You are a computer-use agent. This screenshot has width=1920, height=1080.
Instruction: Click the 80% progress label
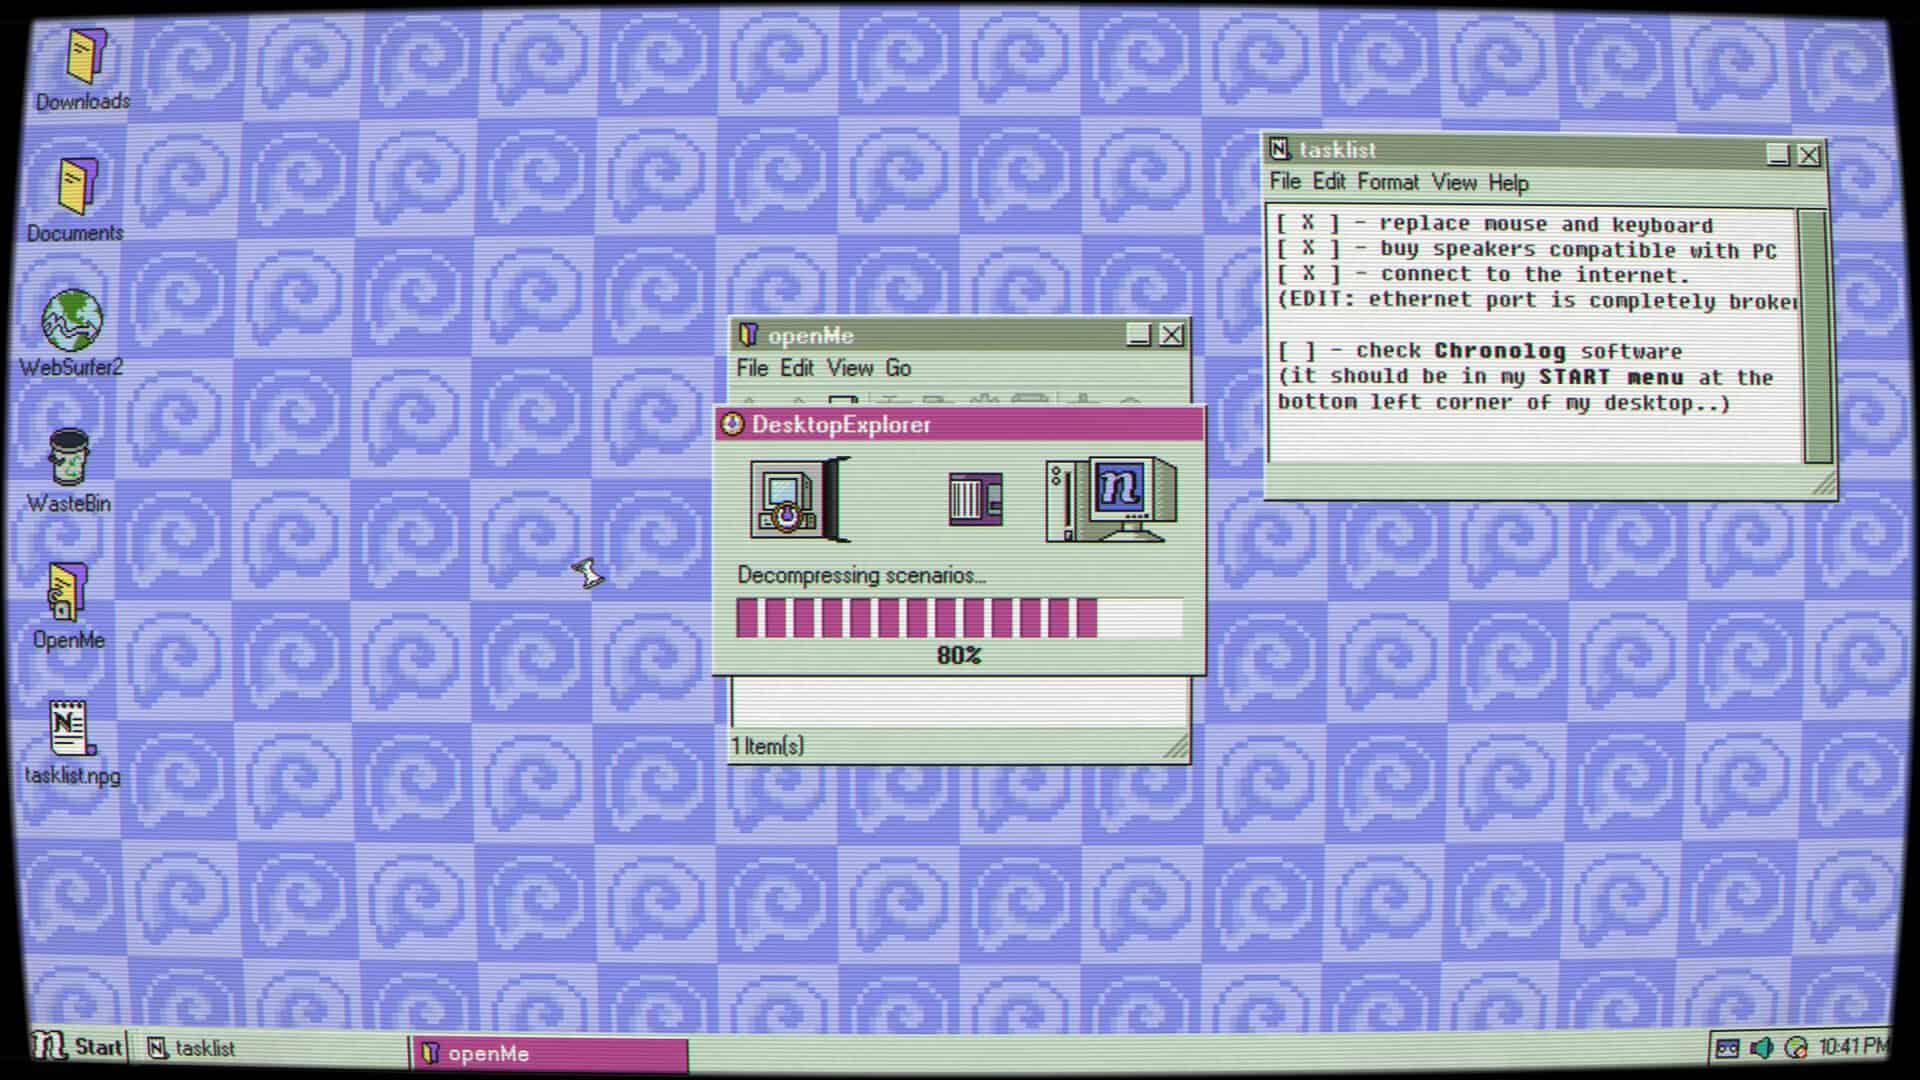(x=959, y=655)
